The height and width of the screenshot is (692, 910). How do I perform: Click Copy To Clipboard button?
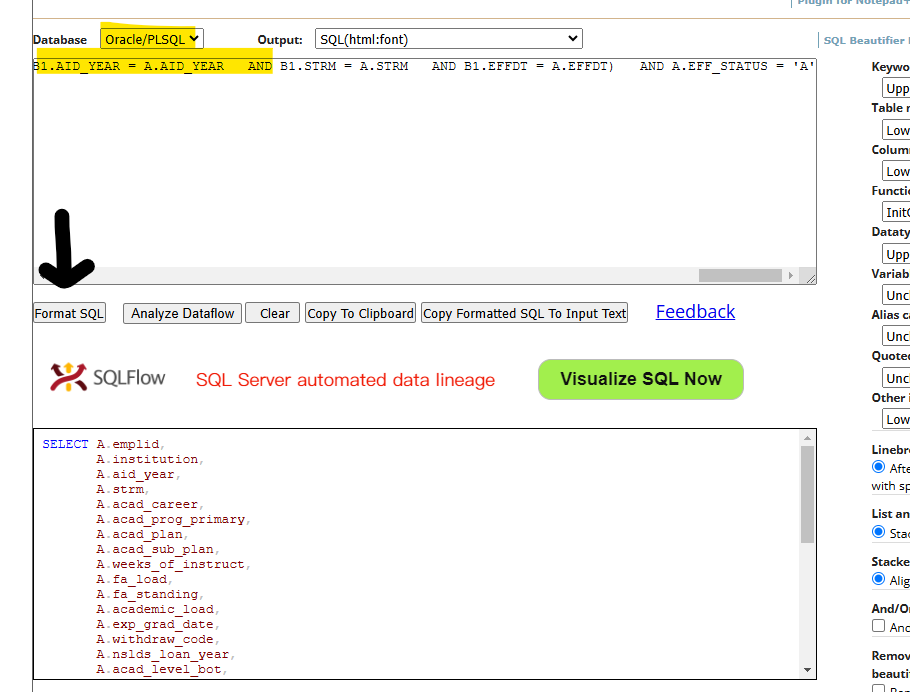click(360, 313)
